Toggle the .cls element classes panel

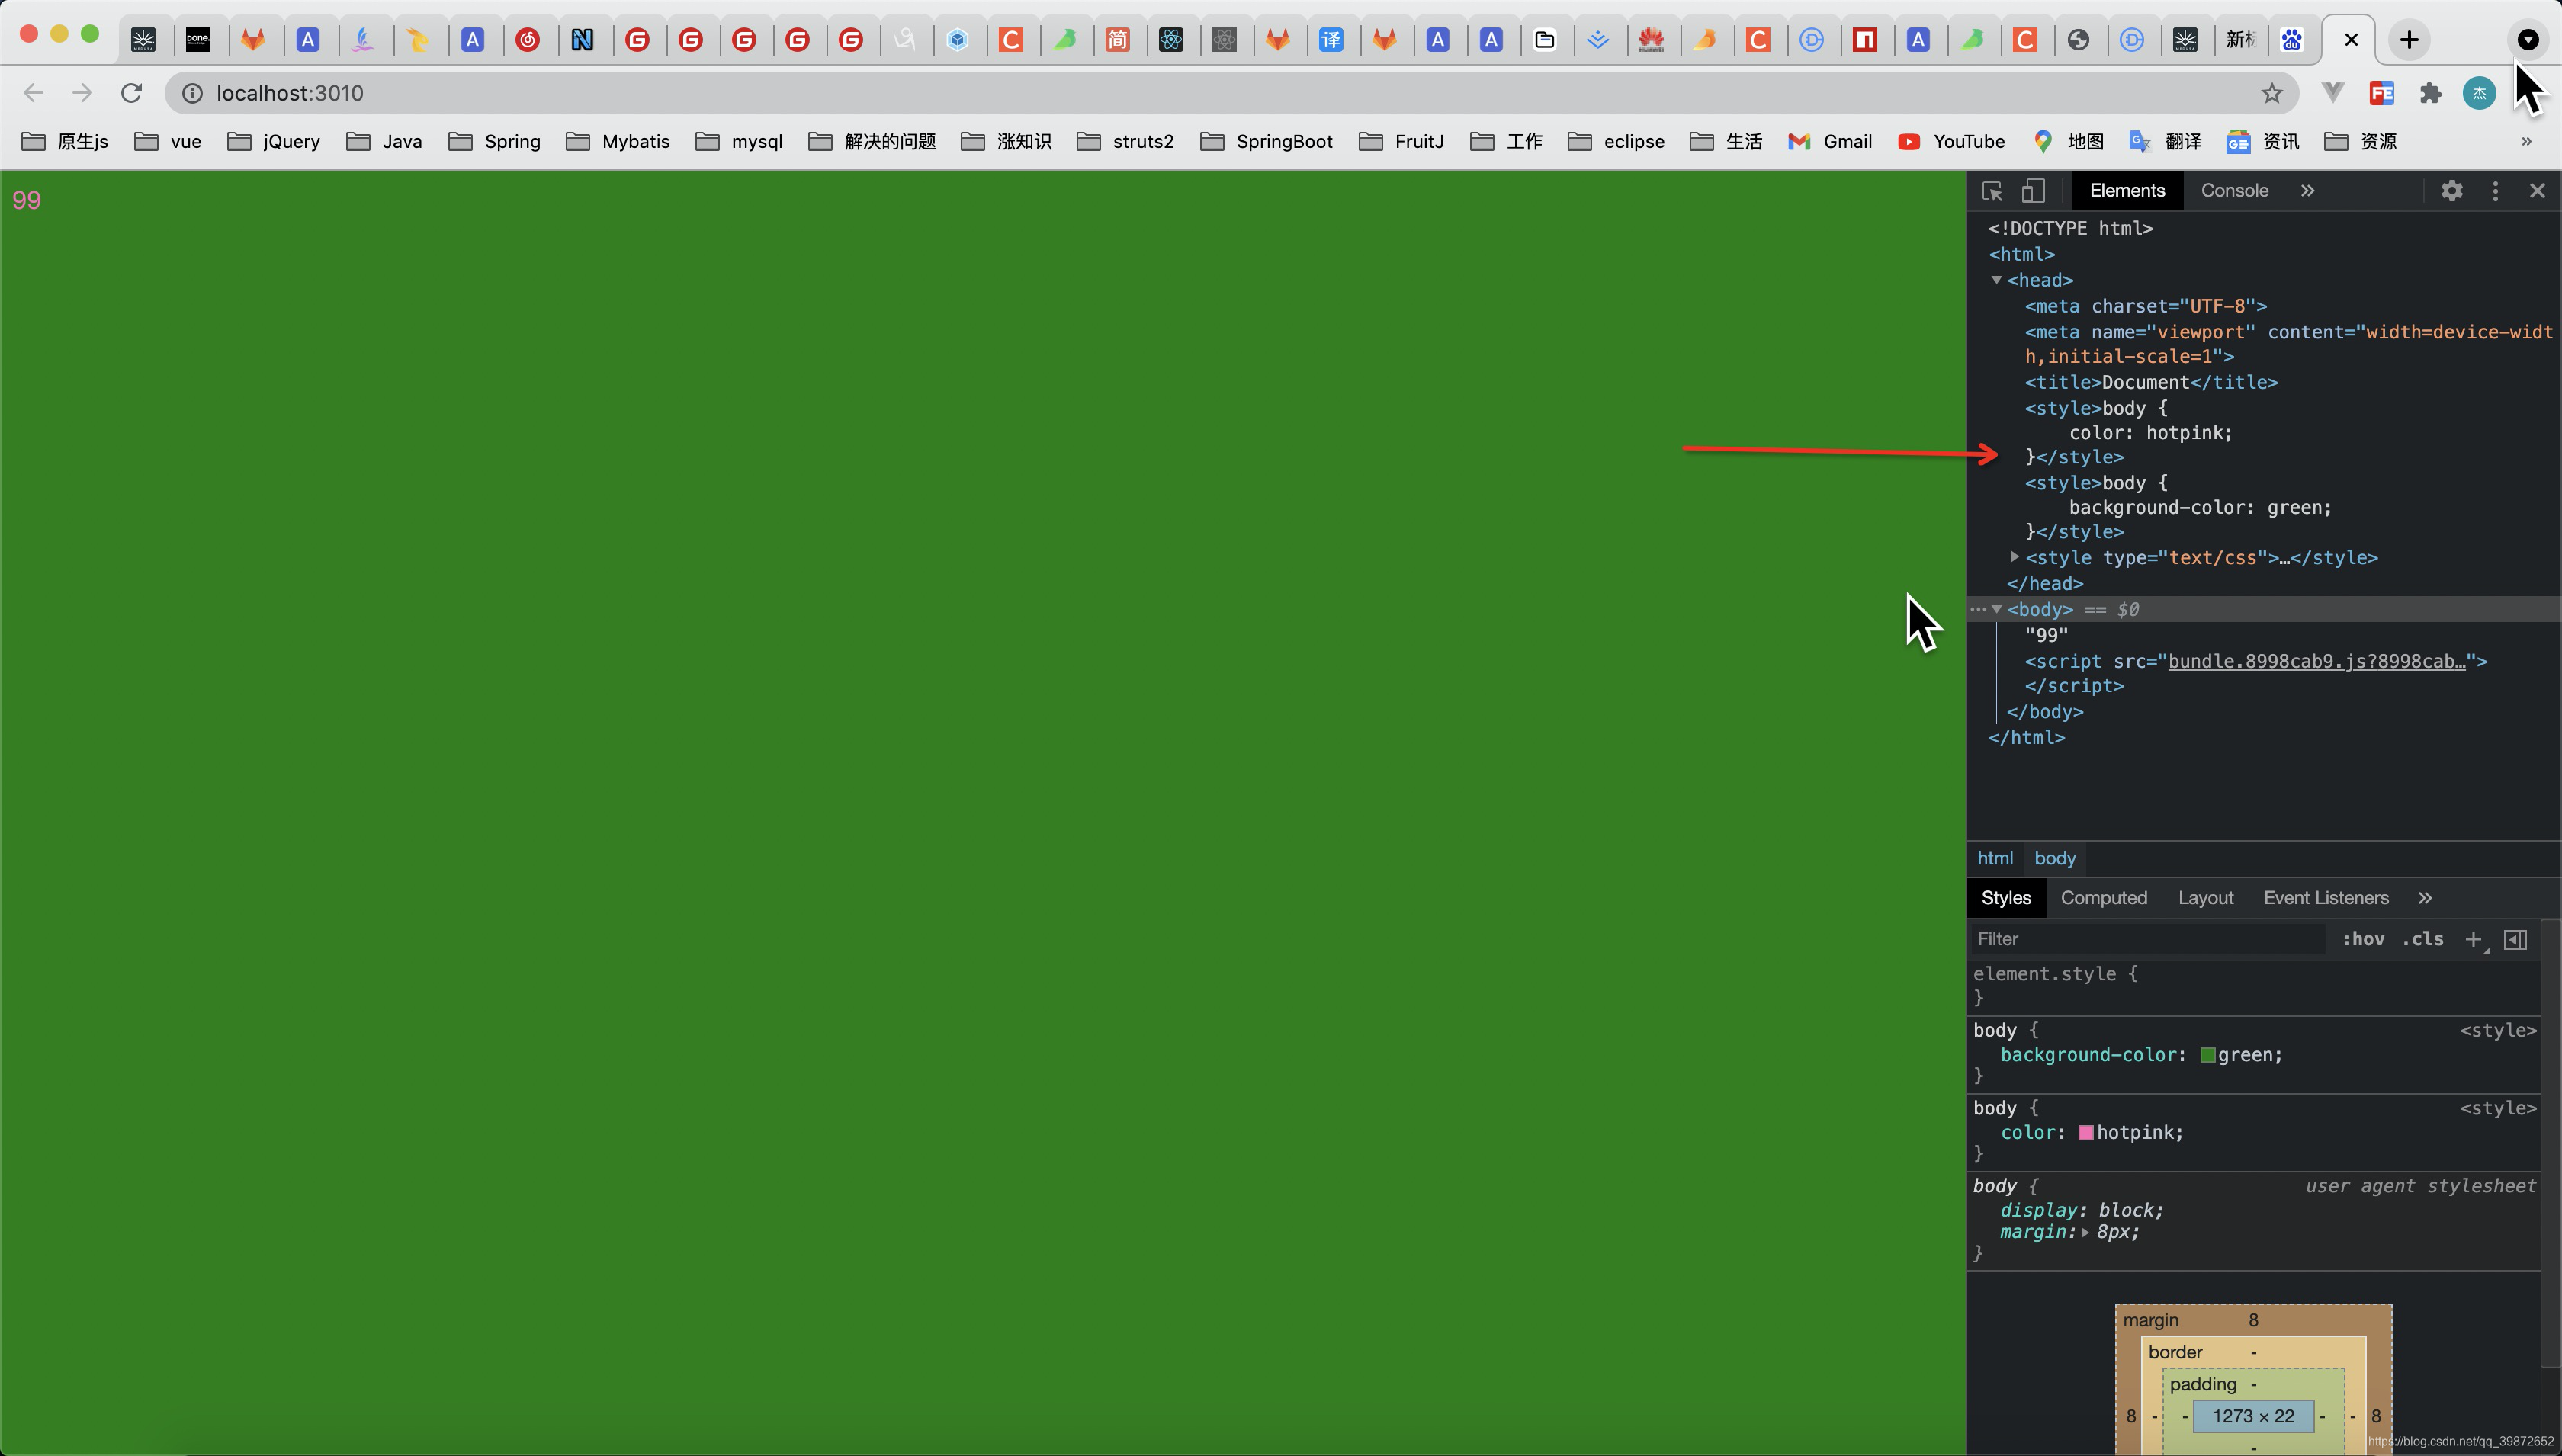pyautogui.click(x=2422, y=939)
